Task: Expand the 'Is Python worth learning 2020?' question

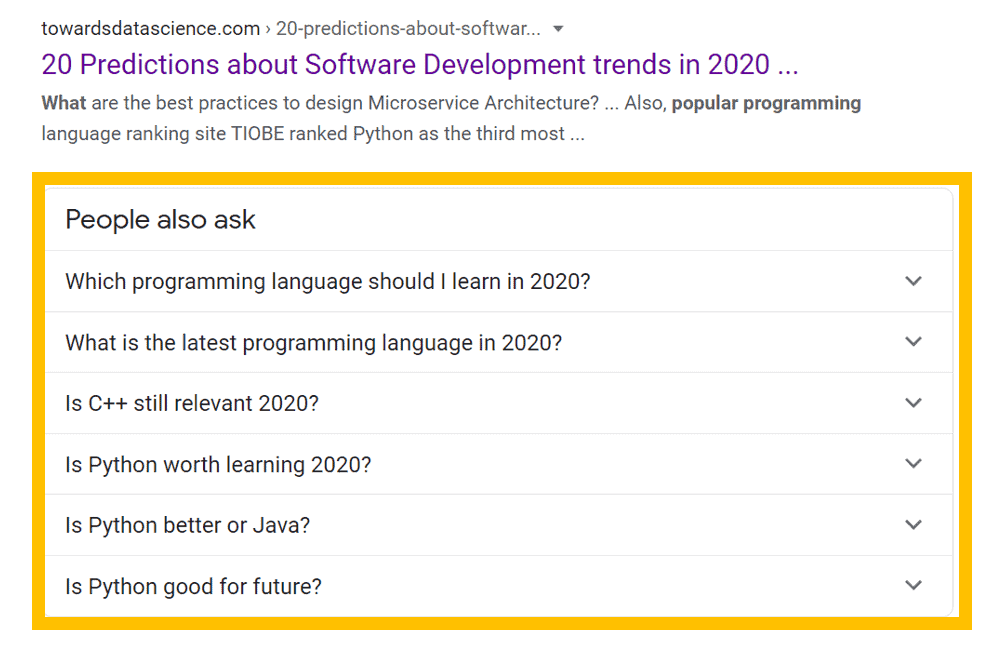Action: click(x=498, y=464)
